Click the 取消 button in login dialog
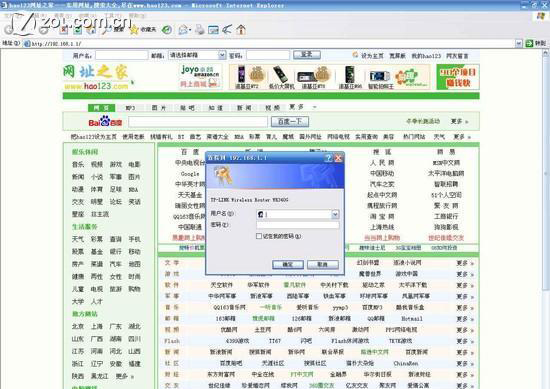 click(323, 264)
